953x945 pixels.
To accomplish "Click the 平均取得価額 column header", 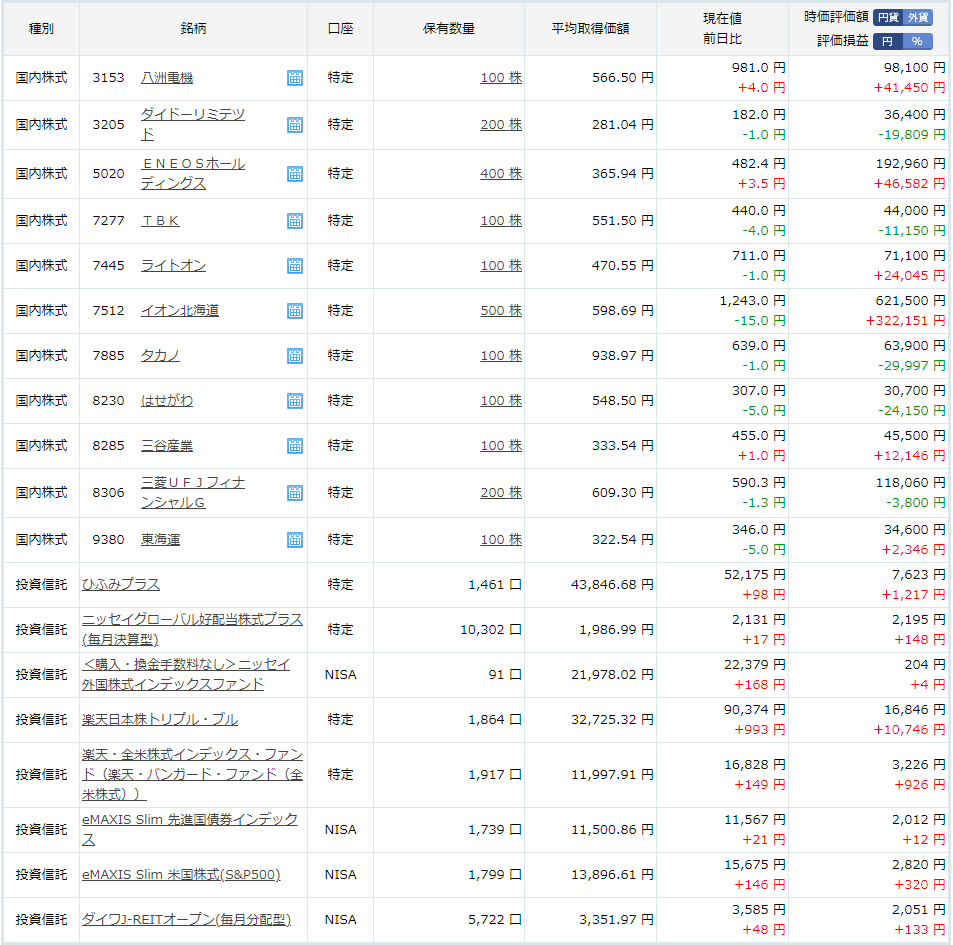I will pyautogui.click(x=590, y=29).
